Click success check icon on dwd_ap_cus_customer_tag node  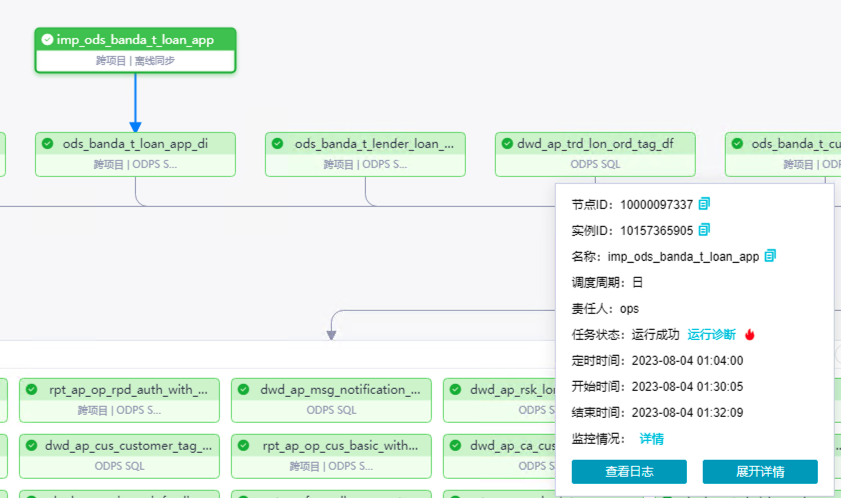32,445
